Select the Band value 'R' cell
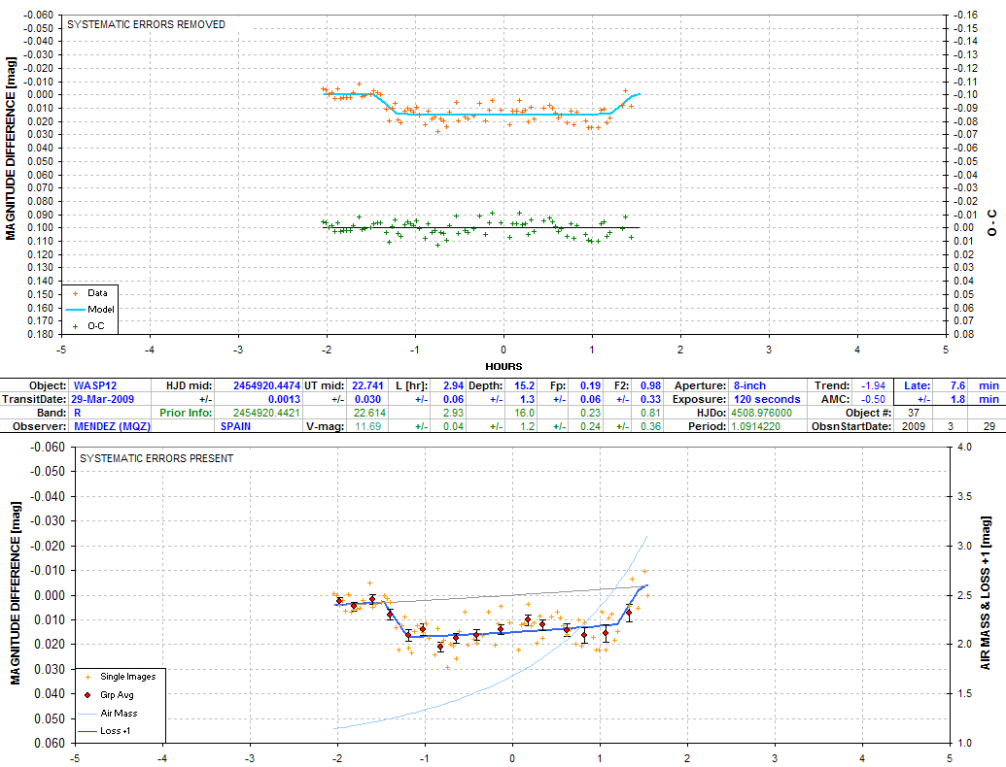Image resolution: width=1006 pixels, height=767 pixels. pos(78,413)
